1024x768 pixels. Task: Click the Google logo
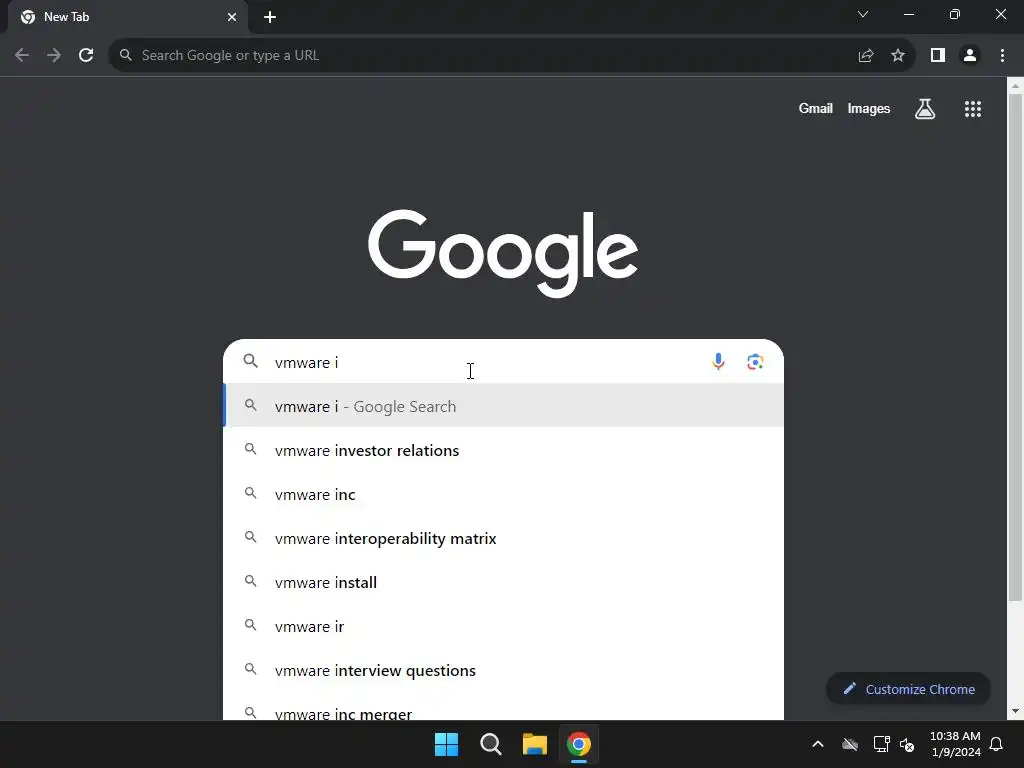pos(503,253)
